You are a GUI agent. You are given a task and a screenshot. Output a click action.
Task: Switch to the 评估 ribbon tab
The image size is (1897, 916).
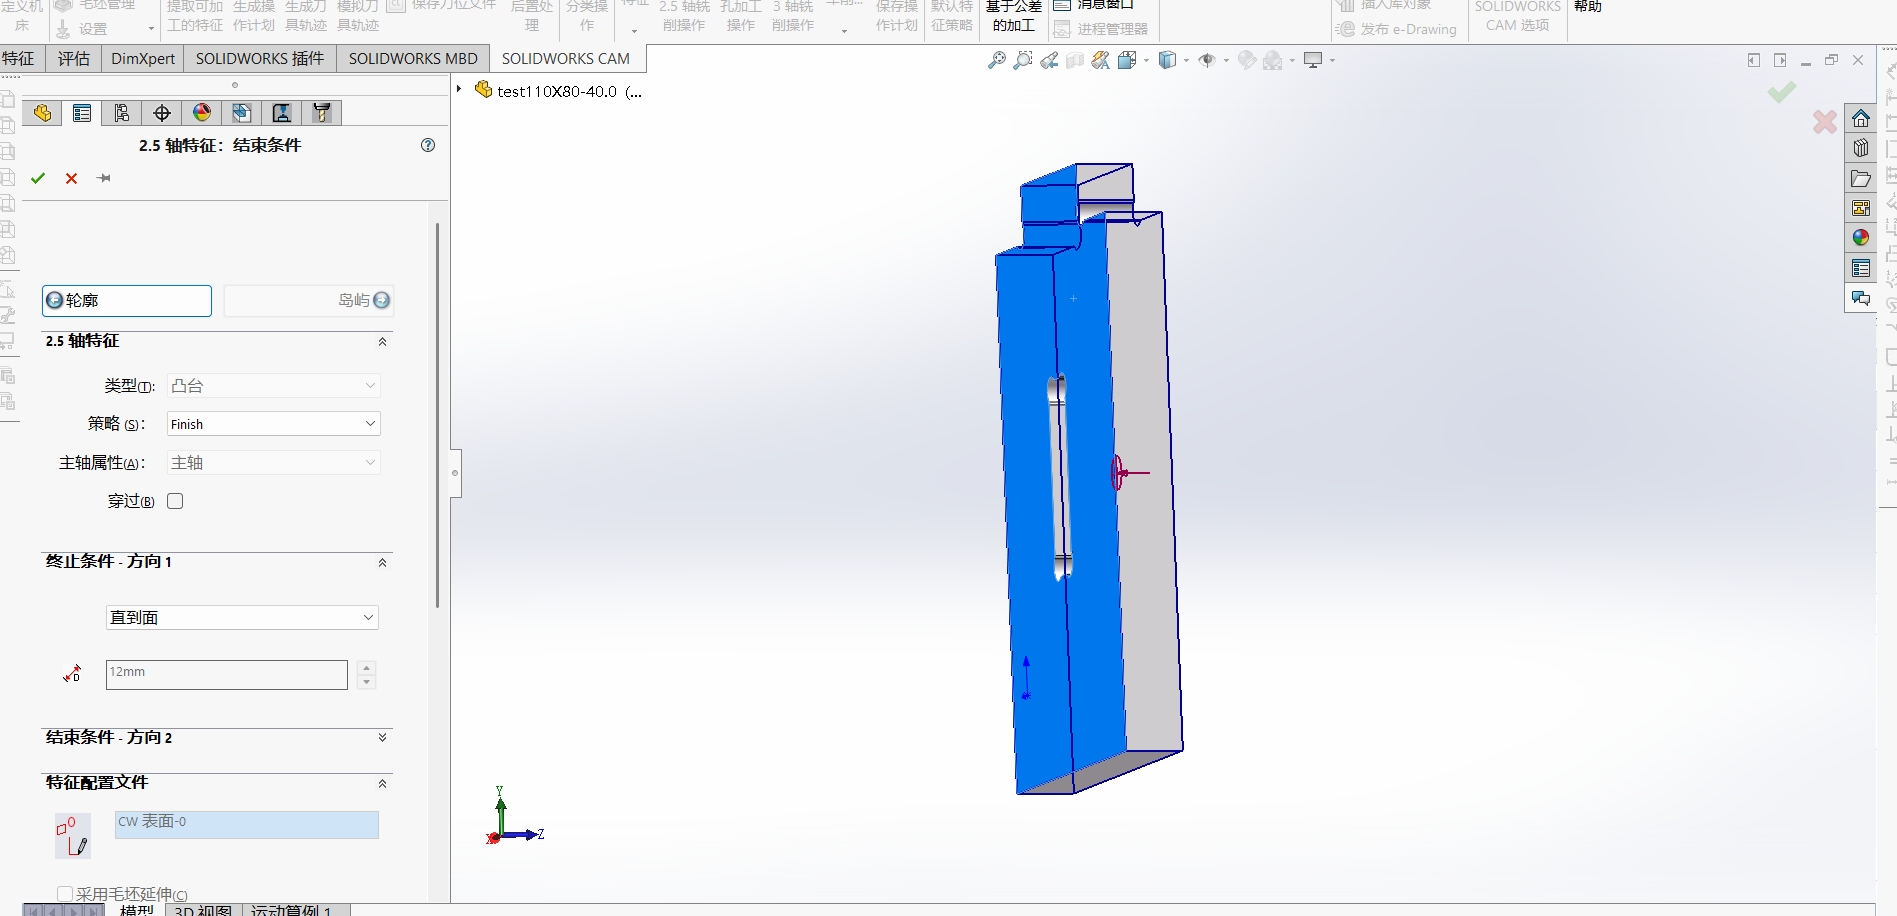pyautogui.click(x=74, y=58)
